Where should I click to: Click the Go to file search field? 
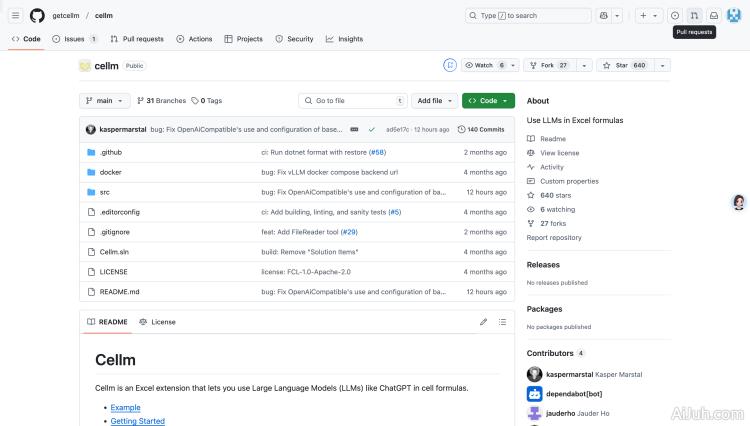tap(352, 101)
